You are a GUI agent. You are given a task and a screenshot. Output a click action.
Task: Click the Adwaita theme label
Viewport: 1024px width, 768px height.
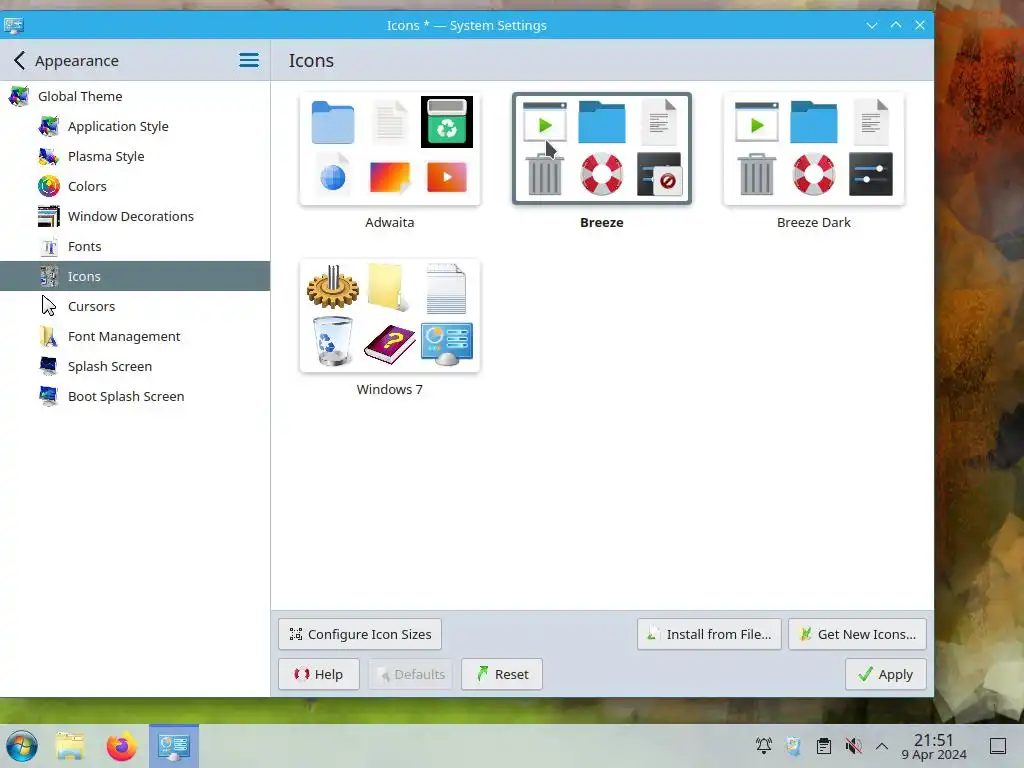click(390, 222)
